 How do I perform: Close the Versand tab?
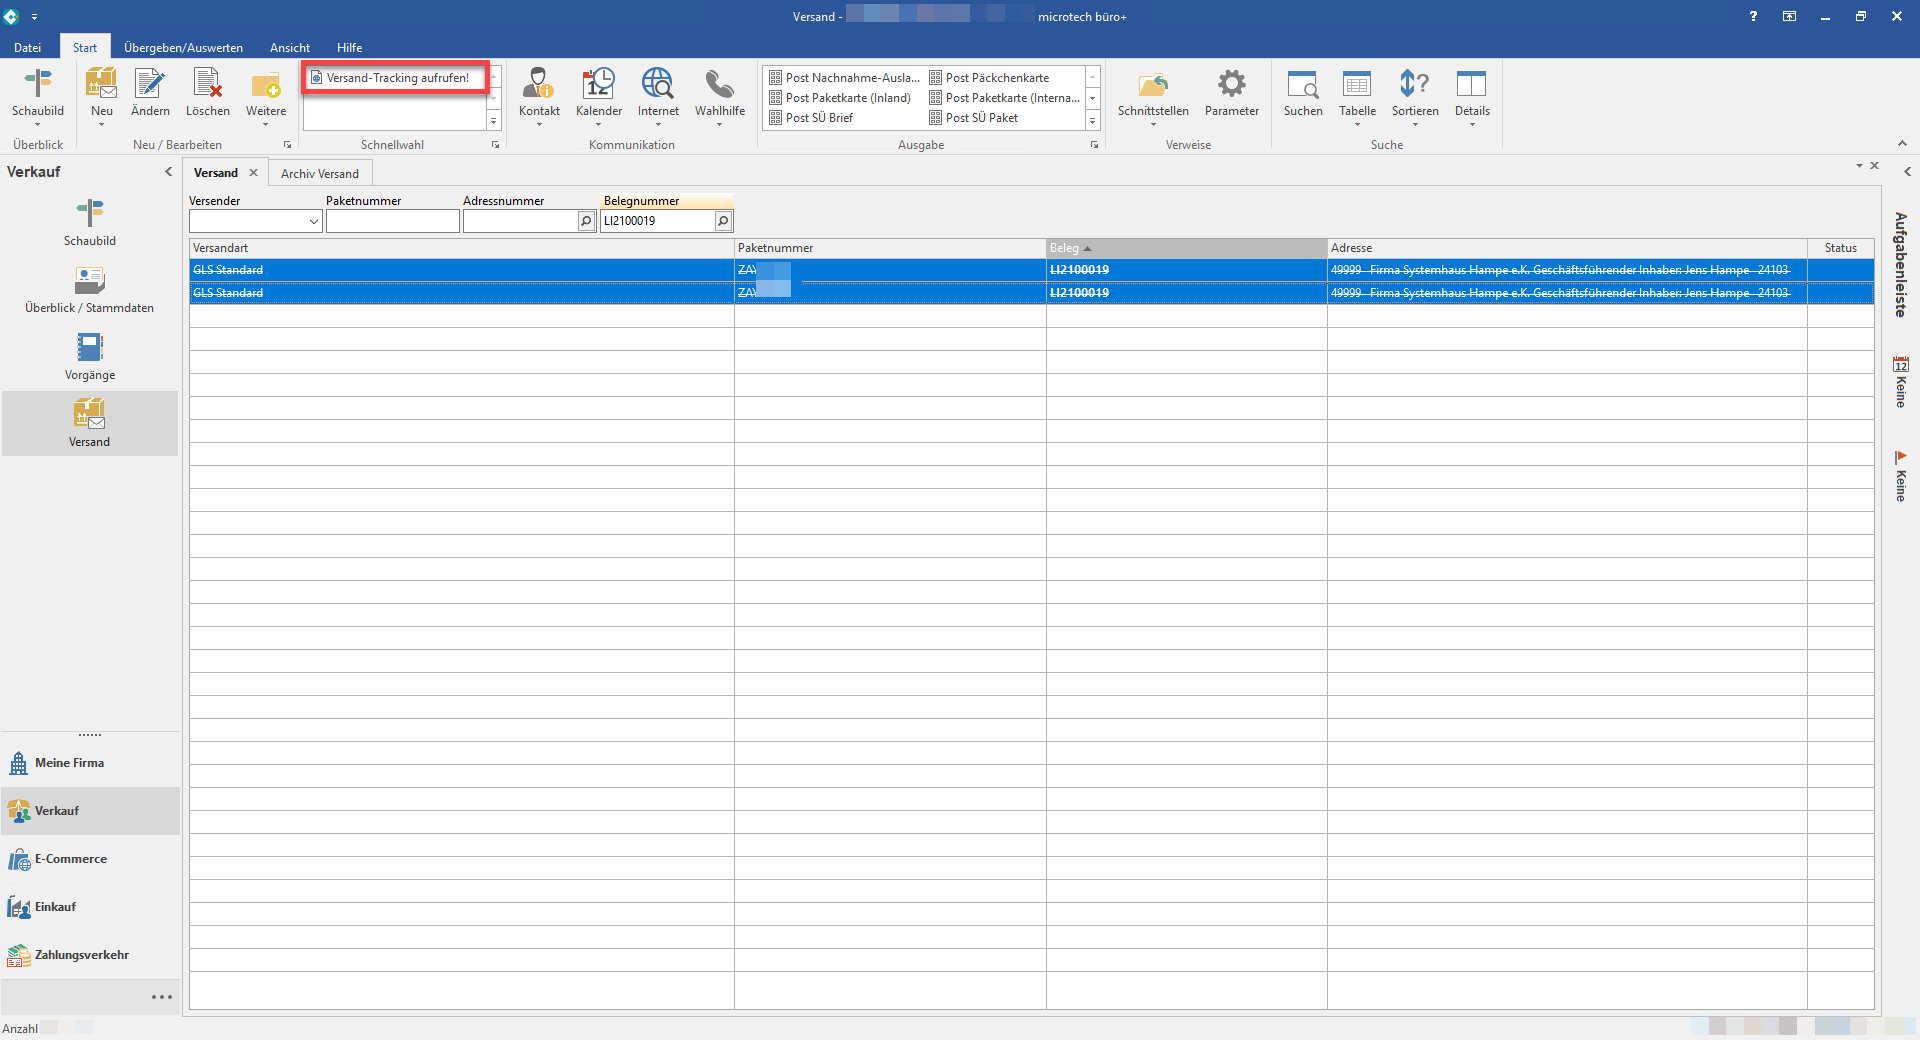click(x=253, y=173)
